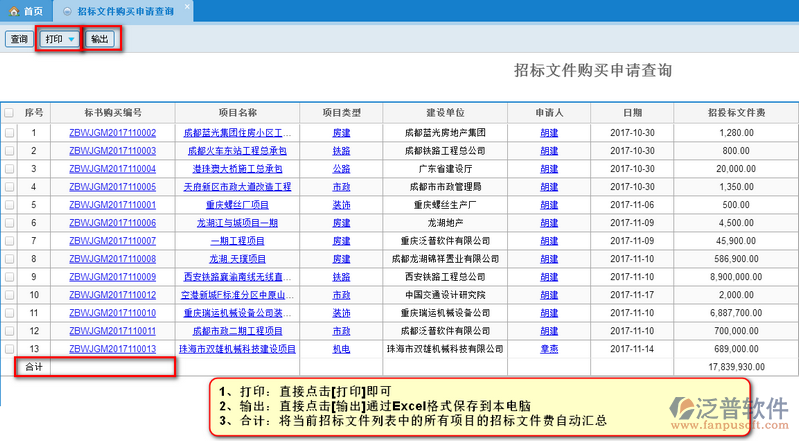Click applicant 章惠 in row 13

point(549,349)
